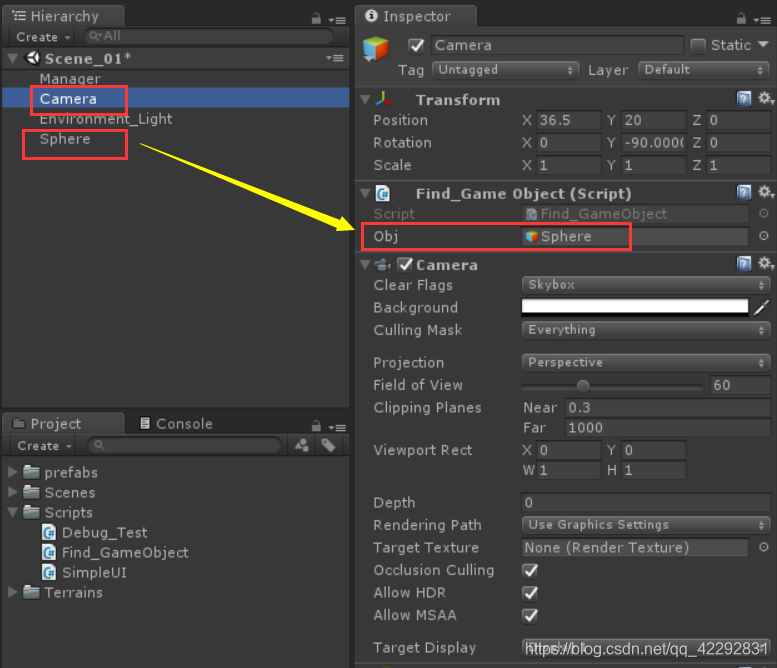Click the Search by Label tag icon
The image size is (777, 668).
click(x=328, y=445)
